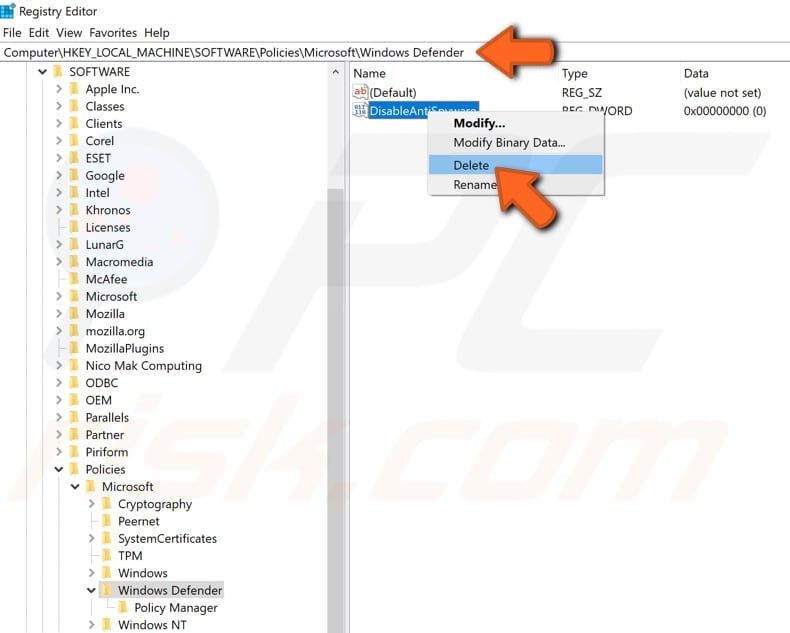
Task: Expand the Apple Inc. key
Action: point(59,89)
